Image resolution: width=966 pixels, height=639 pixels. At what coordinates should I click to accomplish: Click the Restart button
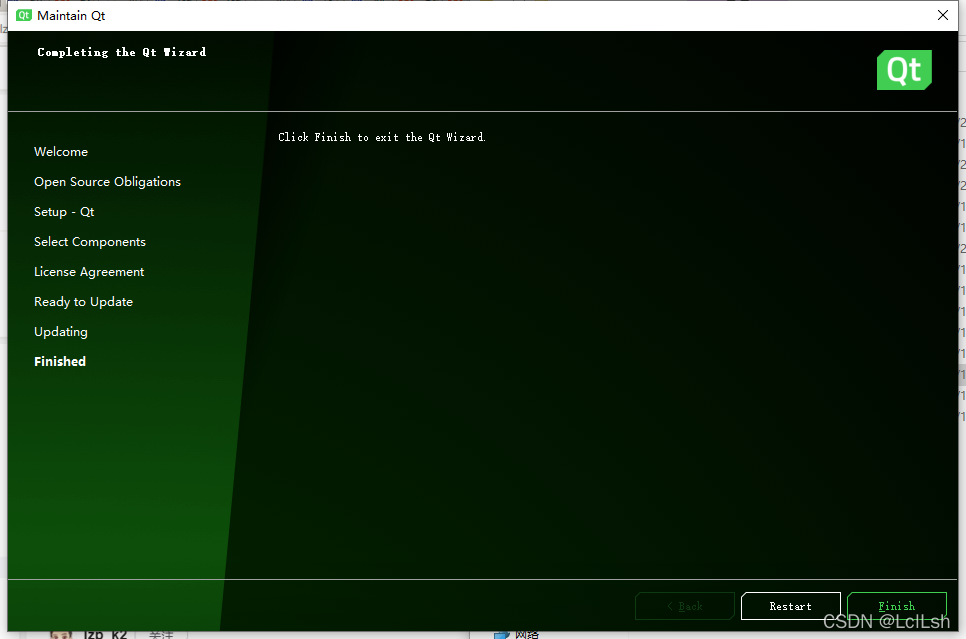(790, 606)
